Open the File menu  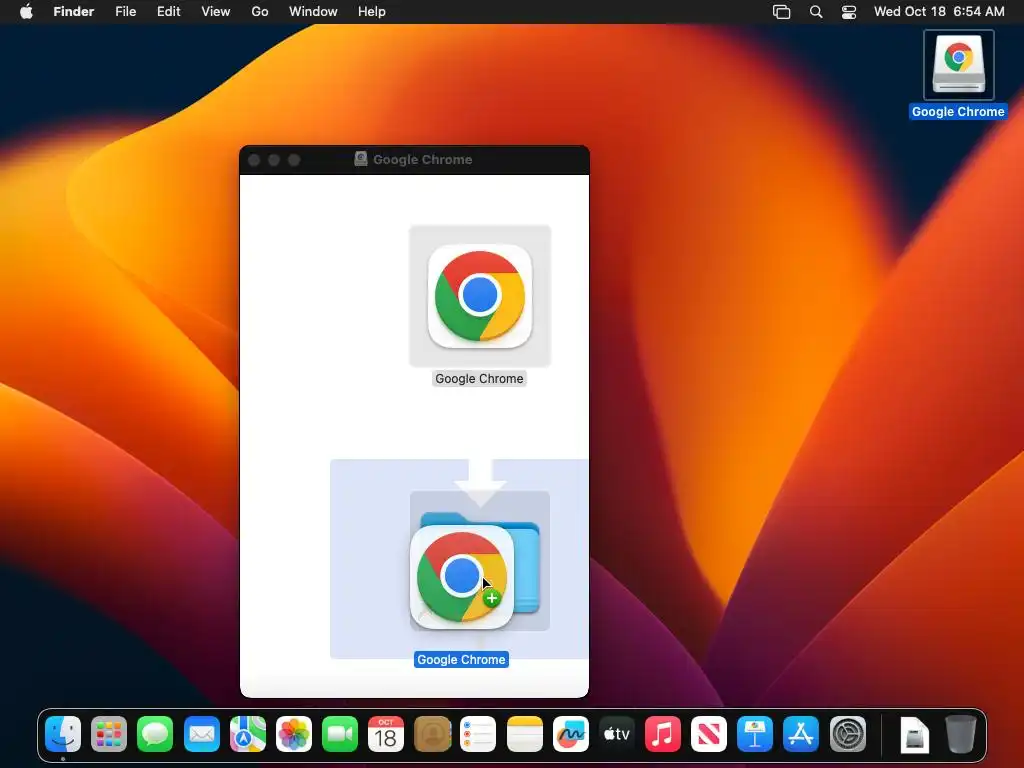tap(125, 12)
